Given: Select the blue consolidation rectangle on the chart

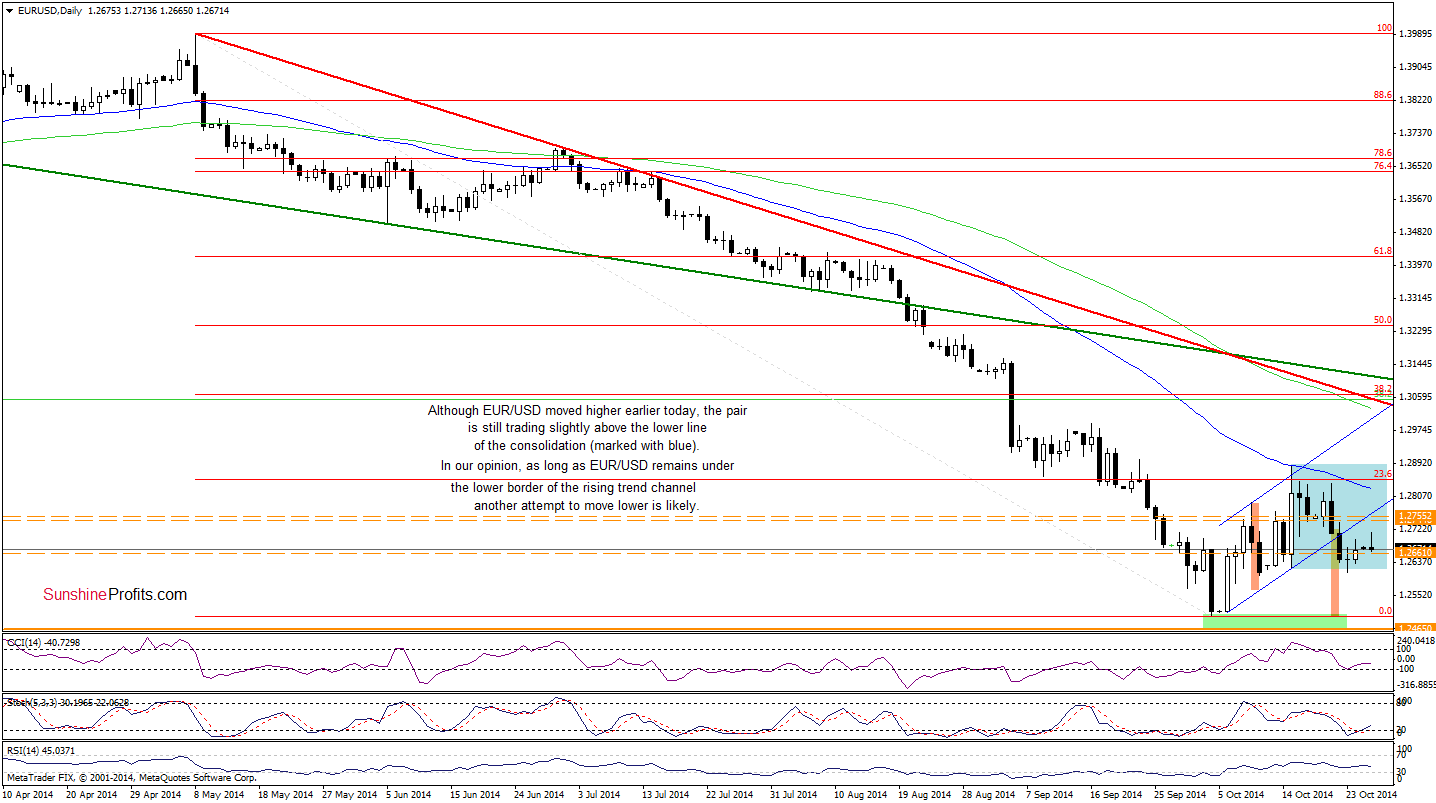Looking at the screenshot, I should (1338, 517).
